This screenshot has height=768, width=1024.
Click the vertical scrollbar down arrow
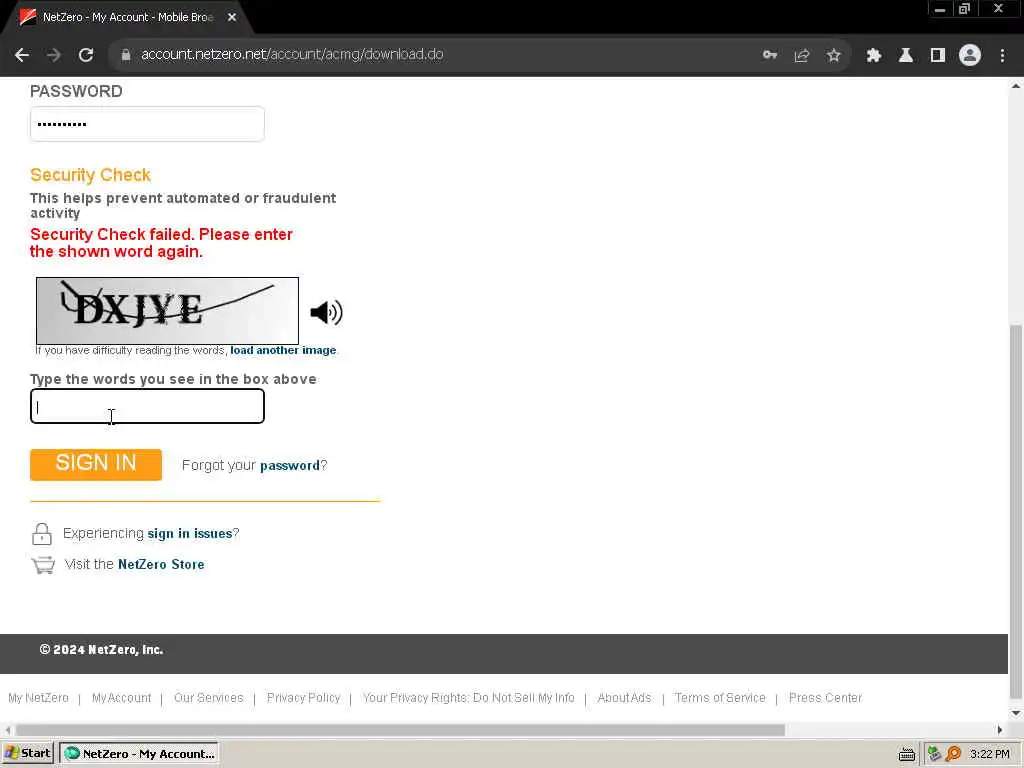[x=1016, y=712]
